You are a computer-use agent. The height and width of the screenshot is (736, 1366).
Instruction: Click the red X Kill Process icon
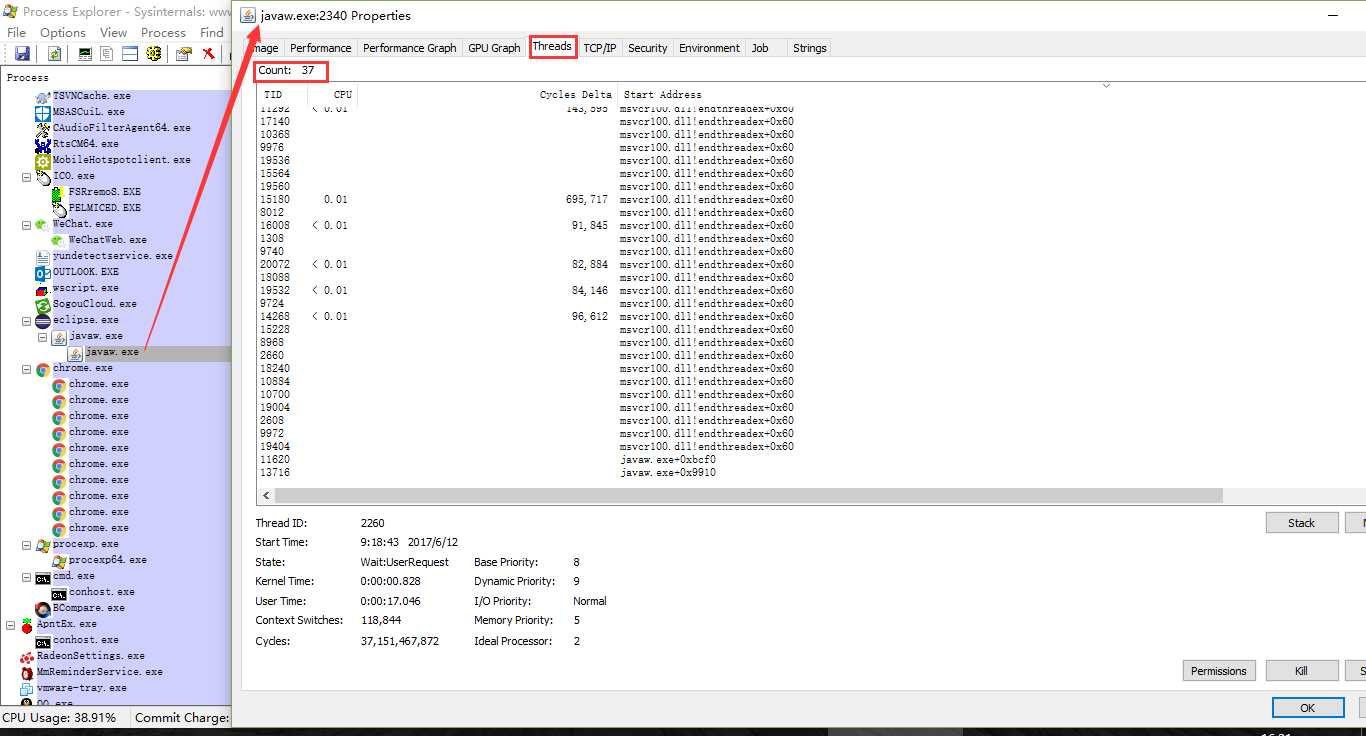209,54
